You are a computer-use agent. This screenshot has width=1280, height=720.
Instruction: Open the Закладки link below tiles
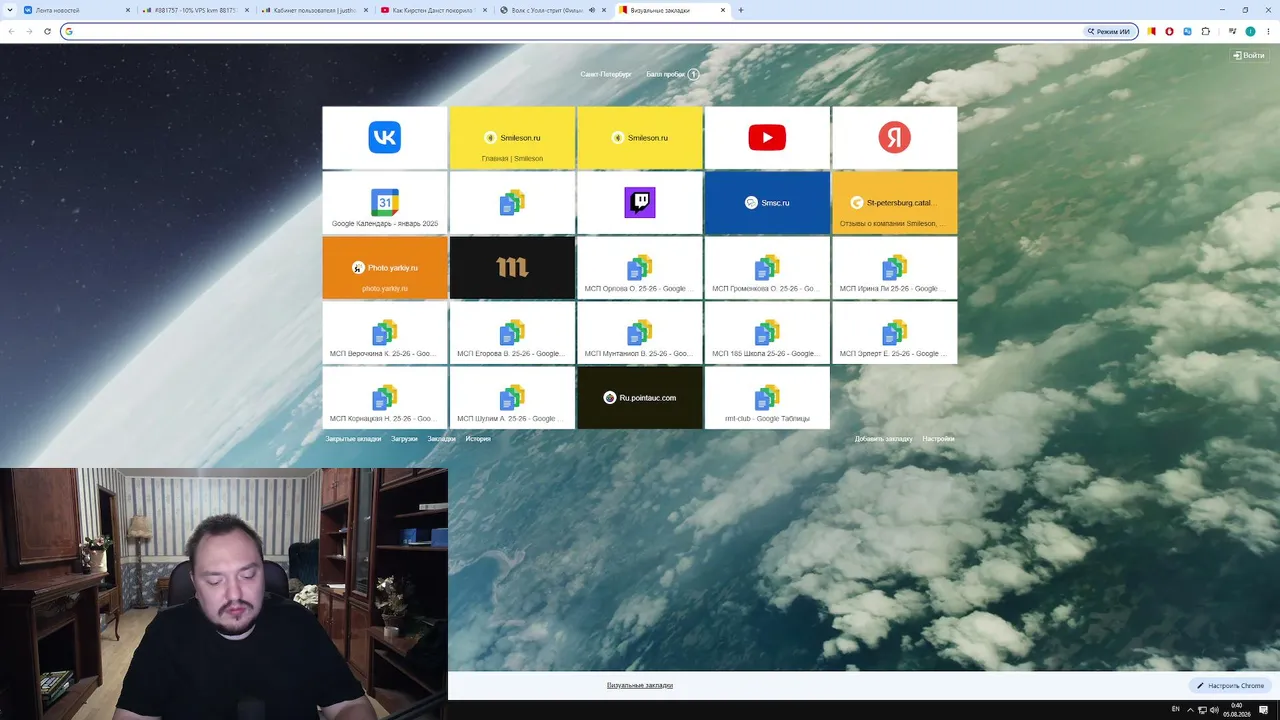point(441,439)
